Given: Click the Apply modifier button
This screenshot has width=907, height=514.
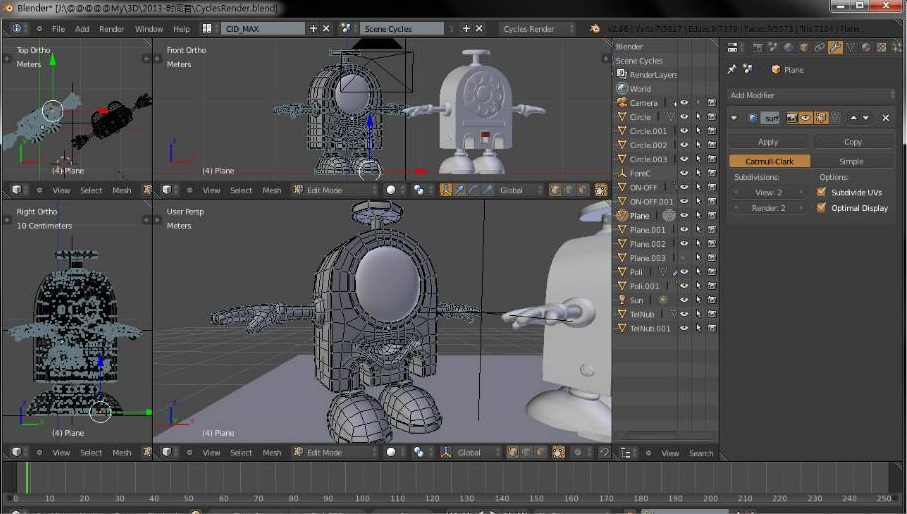Looking at the screenshot, I should pyautogui.click(x=768, y=142).
